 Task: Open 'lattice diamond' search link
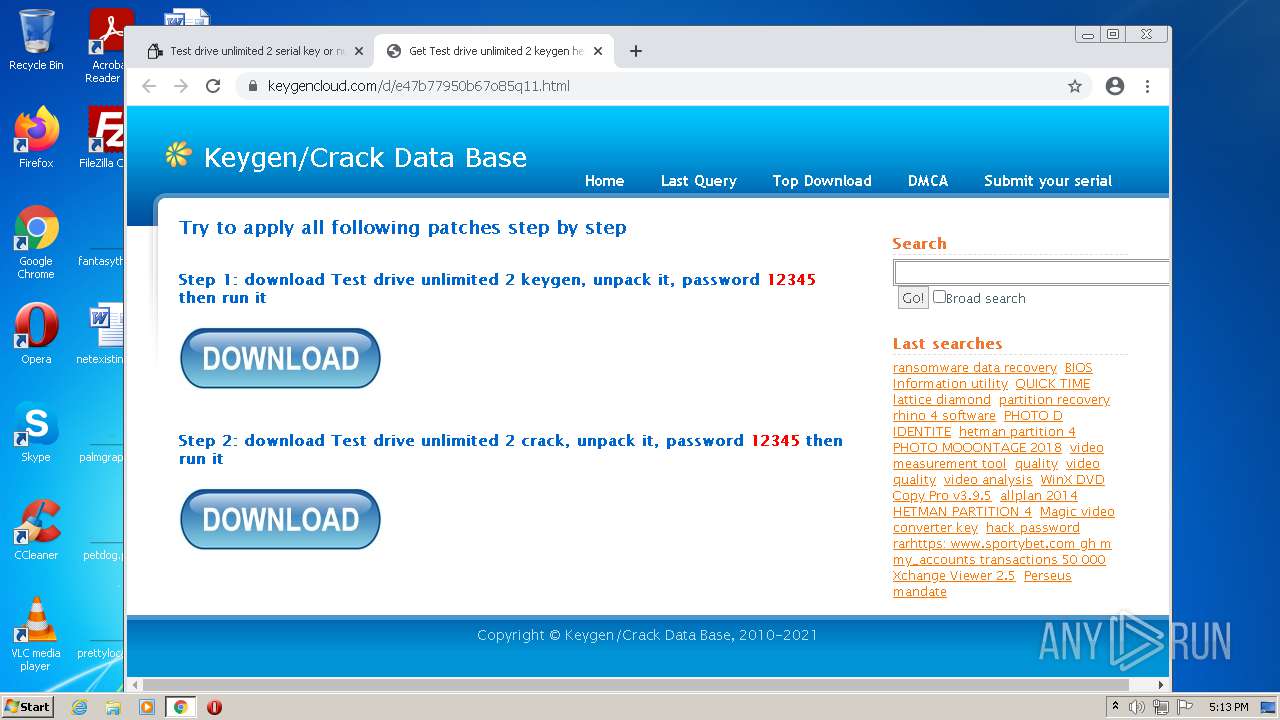(x=941, y=400)
